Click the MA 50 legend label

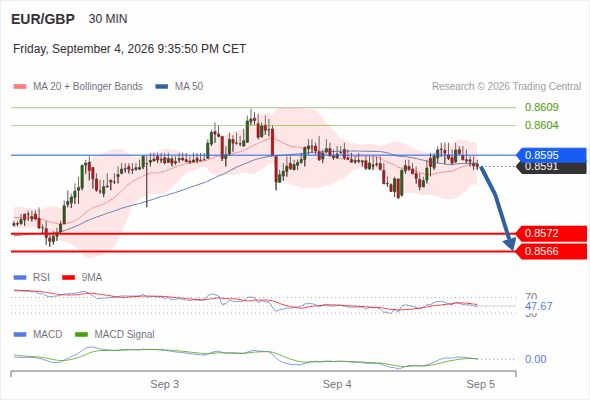189,87
